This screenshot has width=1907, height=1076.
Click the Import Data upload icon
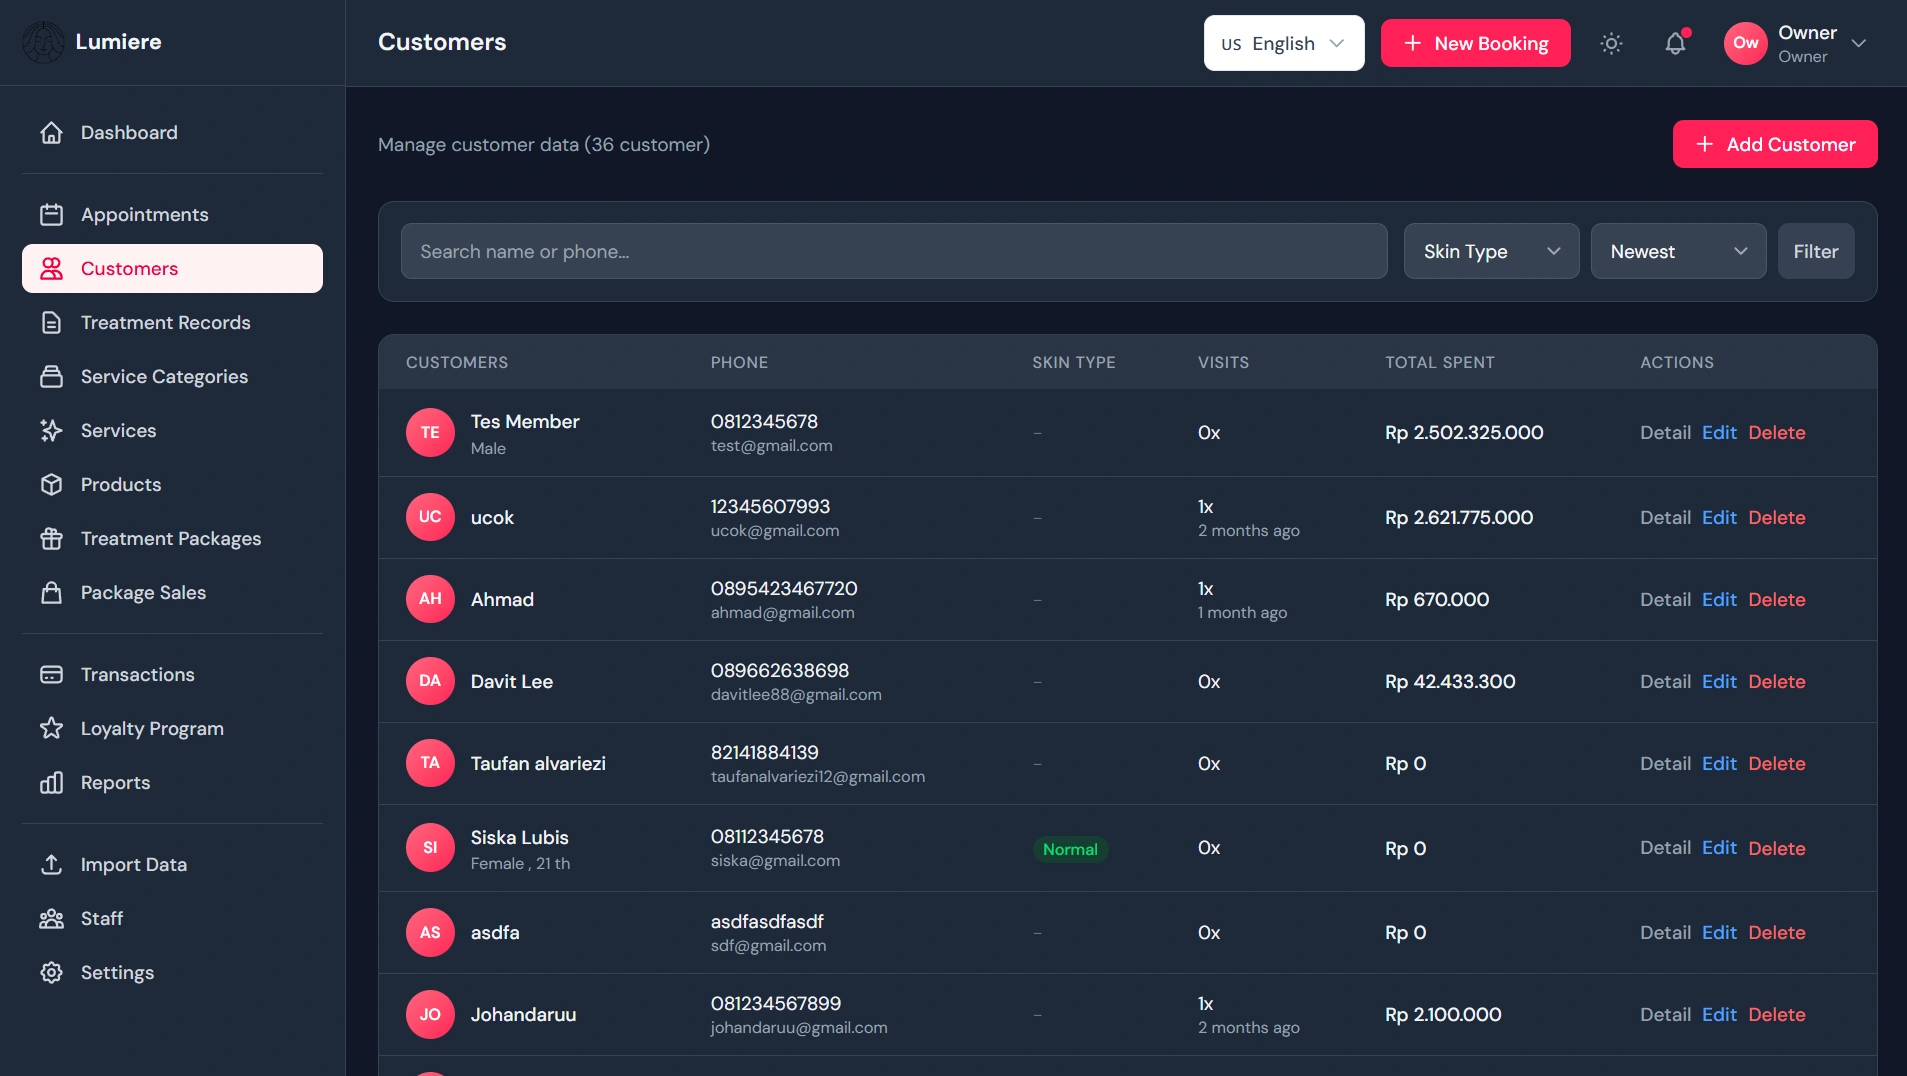coord(52,865)
